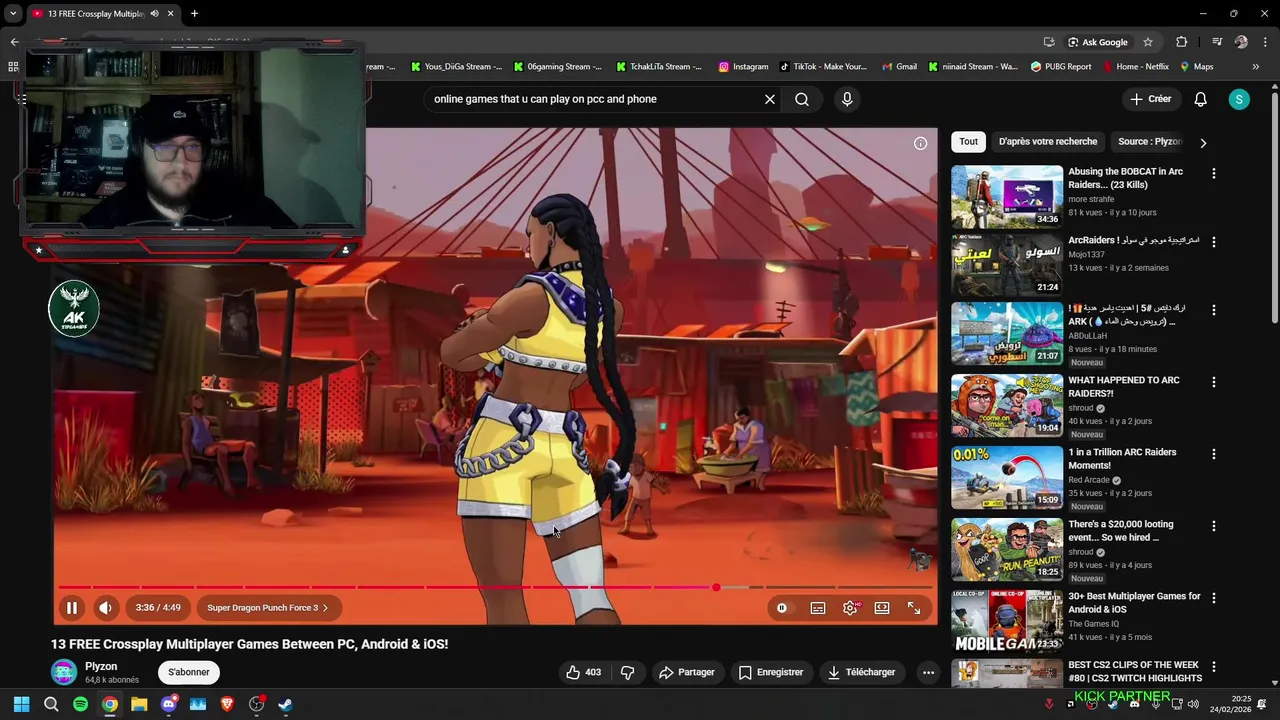Show hidden bookmarks chevron

1255,67
